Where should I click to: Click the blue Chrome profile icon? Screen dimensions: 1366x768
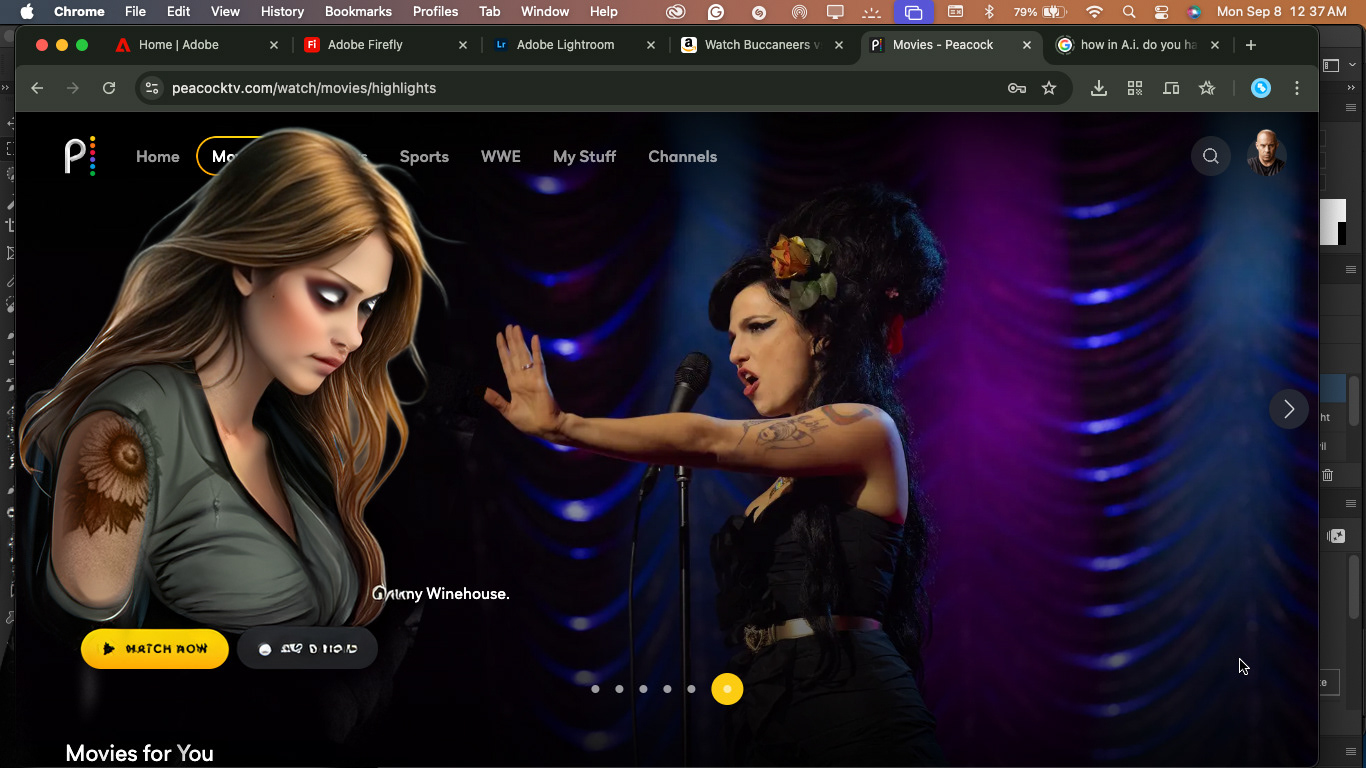pos(1261,88)
